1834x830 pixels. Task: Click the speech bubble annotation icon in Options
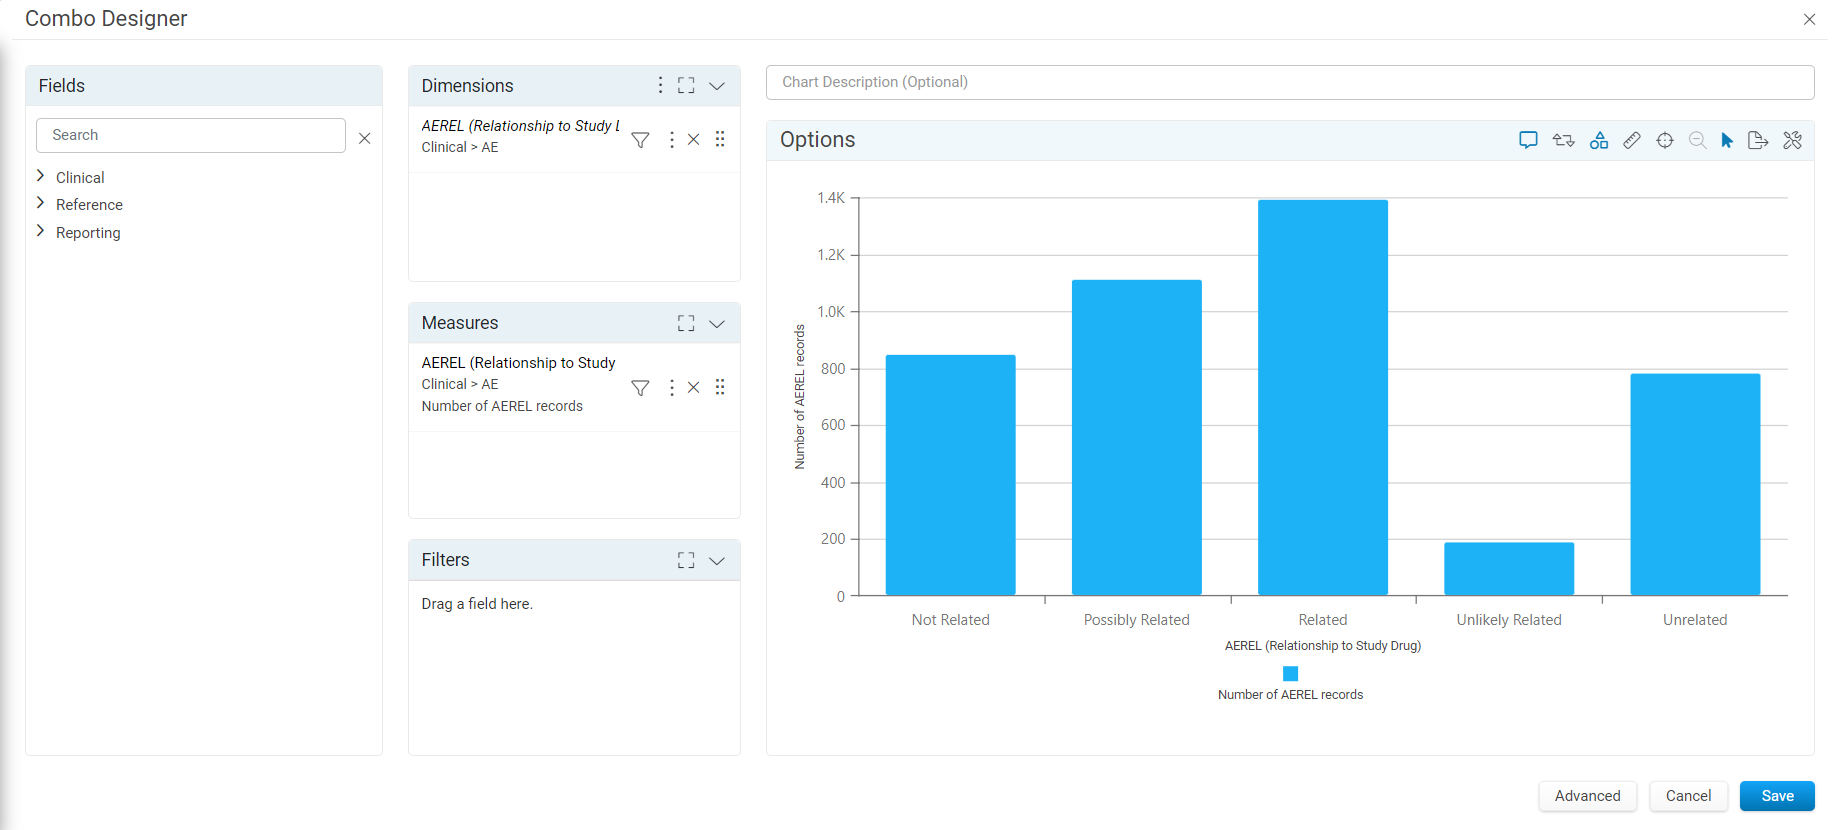[x=1528, y=140]
